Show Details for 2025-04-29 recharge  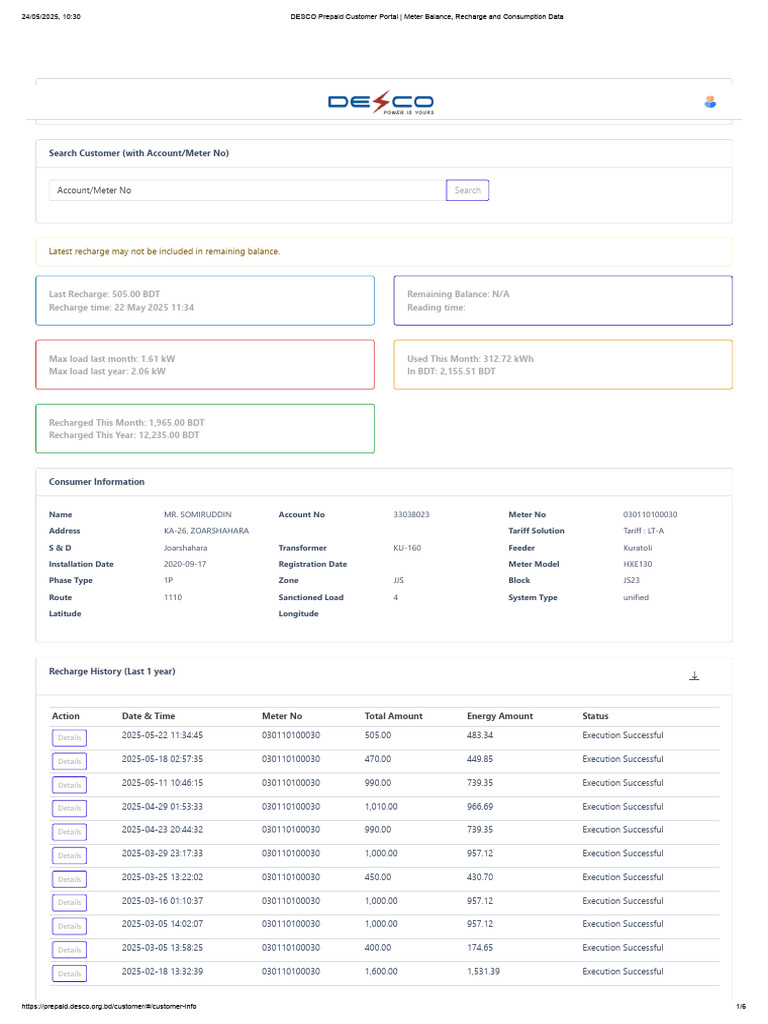(x=69, y=808)
